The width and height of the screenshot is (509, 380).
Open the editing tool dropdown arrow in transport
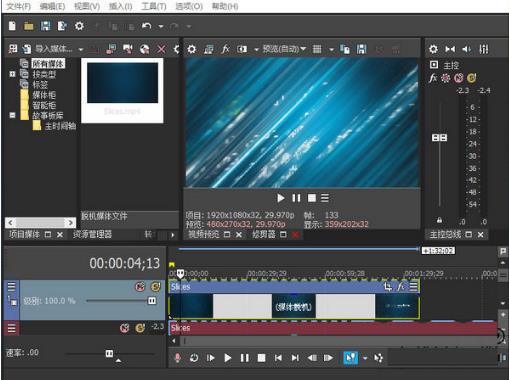point(365,358)
